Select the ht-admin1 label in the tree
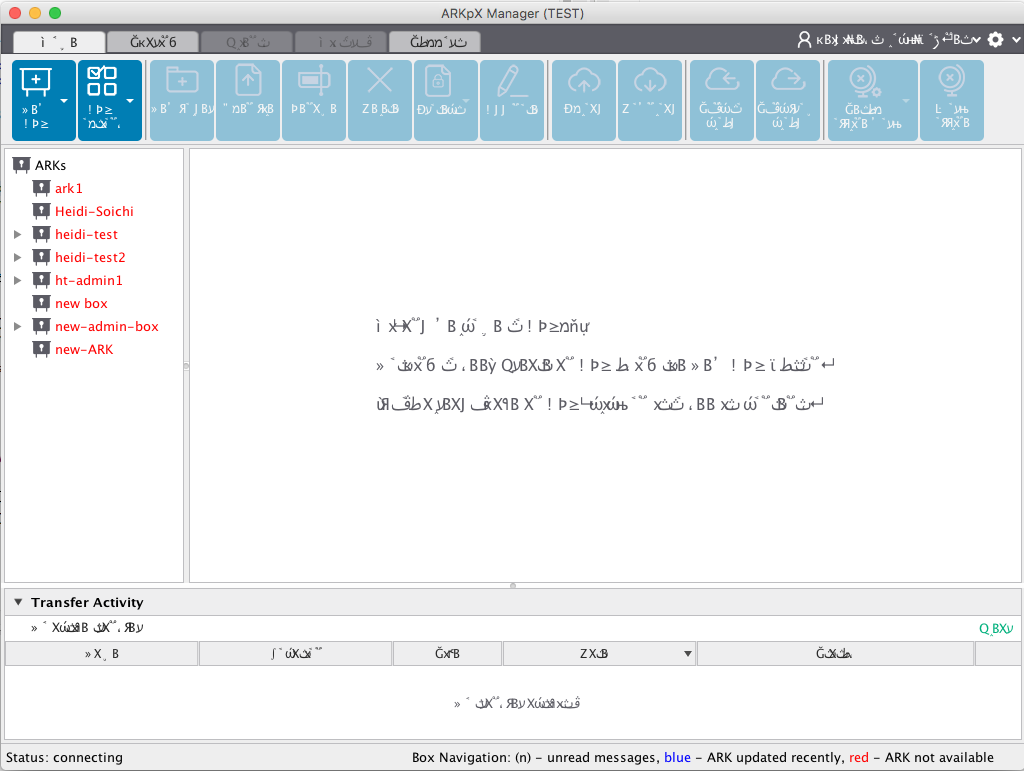The height and width of the screenshot is (771, 1024). (x=89, y=280)
